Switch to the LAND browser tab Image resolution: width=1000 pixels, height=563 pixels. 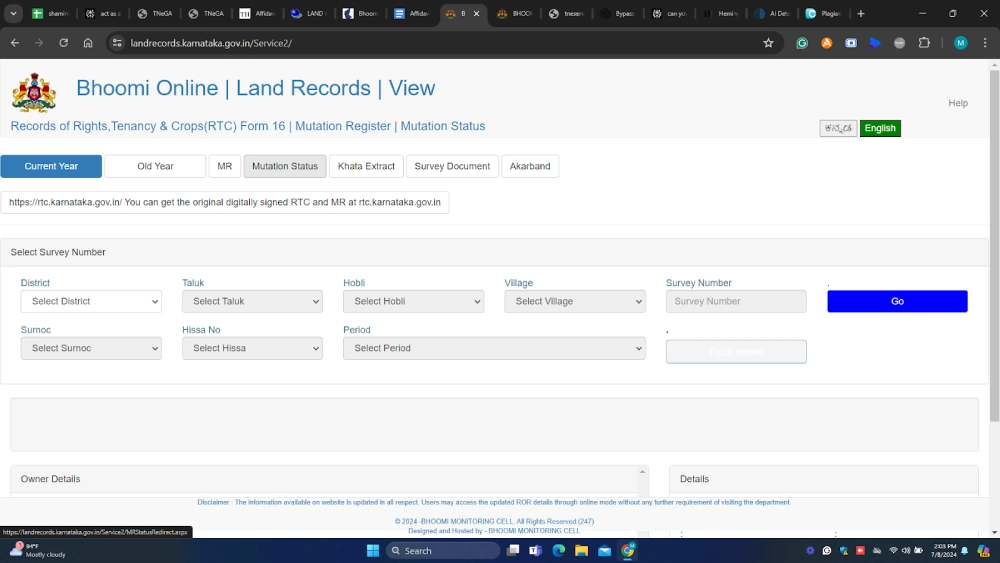click(310, 13)
